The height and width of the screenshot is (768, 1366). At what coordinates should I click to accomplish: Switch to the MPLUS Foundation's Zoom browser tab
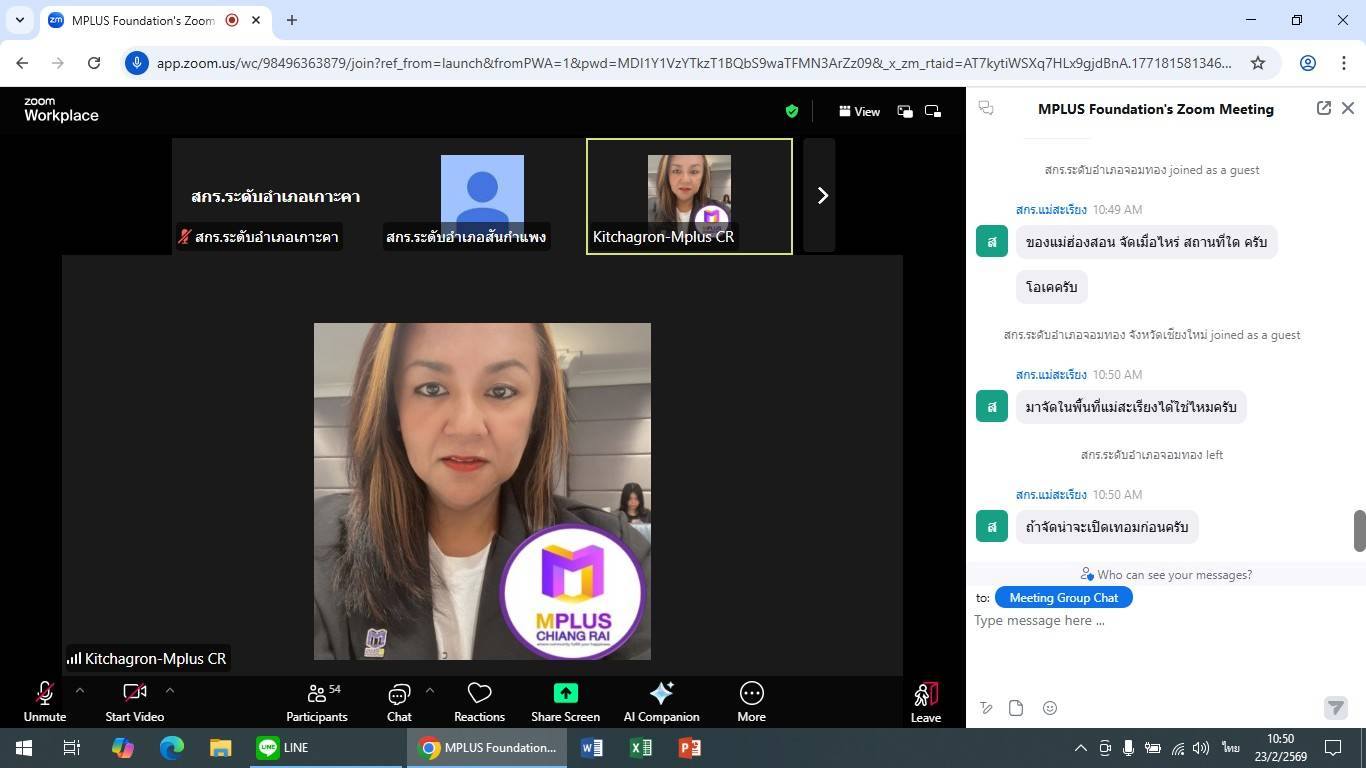(x=142, y=20)
